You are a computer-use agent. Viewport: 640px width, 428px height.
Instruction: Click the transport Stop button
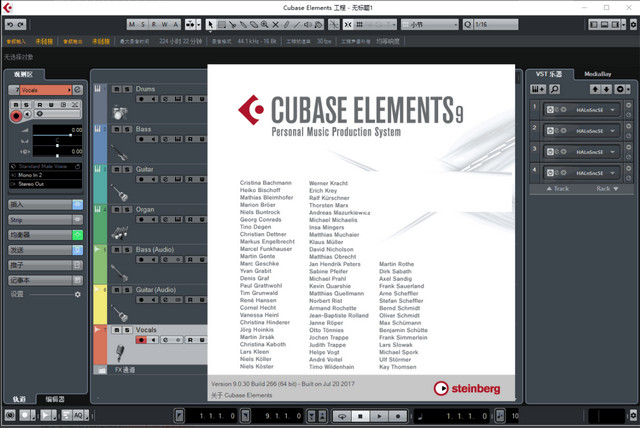tap(360, 416)
